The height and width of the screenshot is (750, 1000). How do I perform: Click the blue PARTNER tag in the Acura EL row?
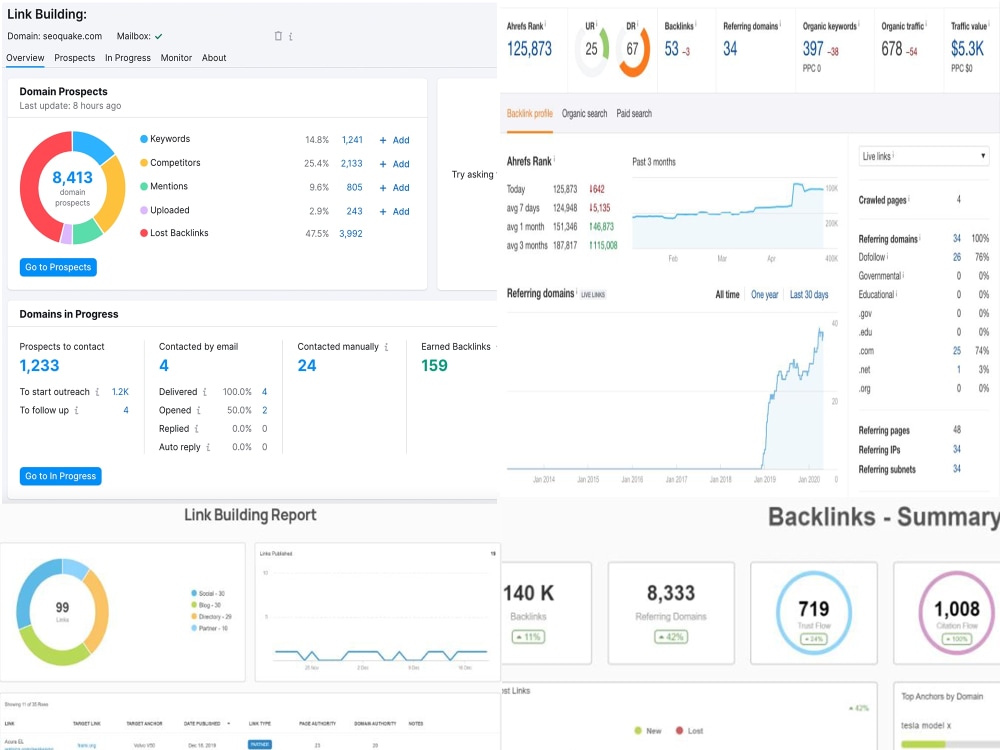tap(260, 744)
